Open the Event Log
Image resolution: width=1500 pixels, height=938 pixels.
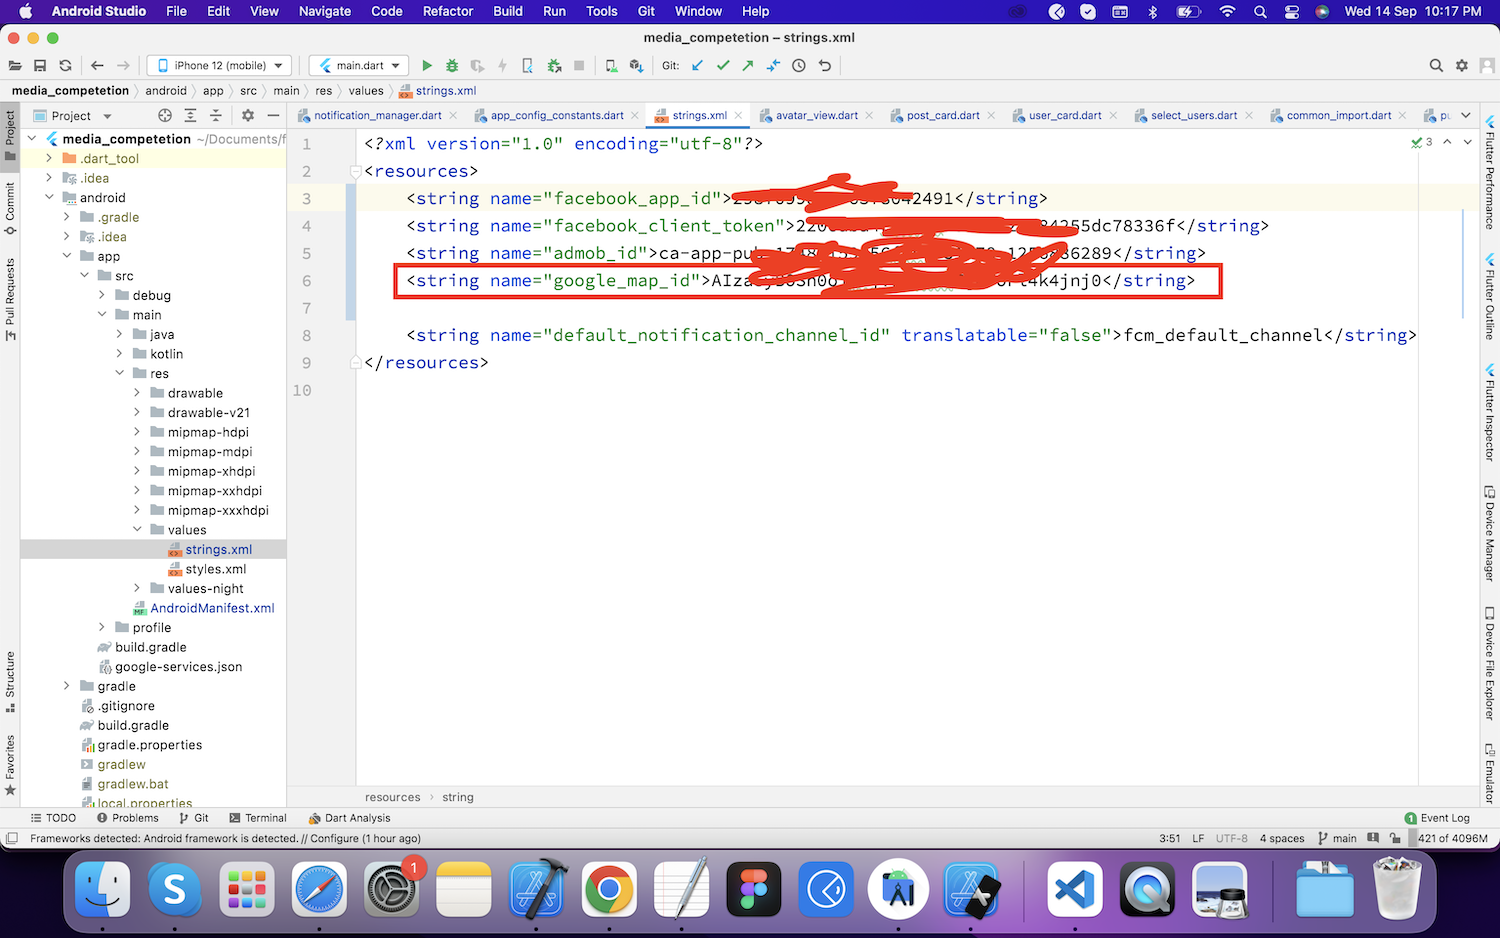point(1437,818)
